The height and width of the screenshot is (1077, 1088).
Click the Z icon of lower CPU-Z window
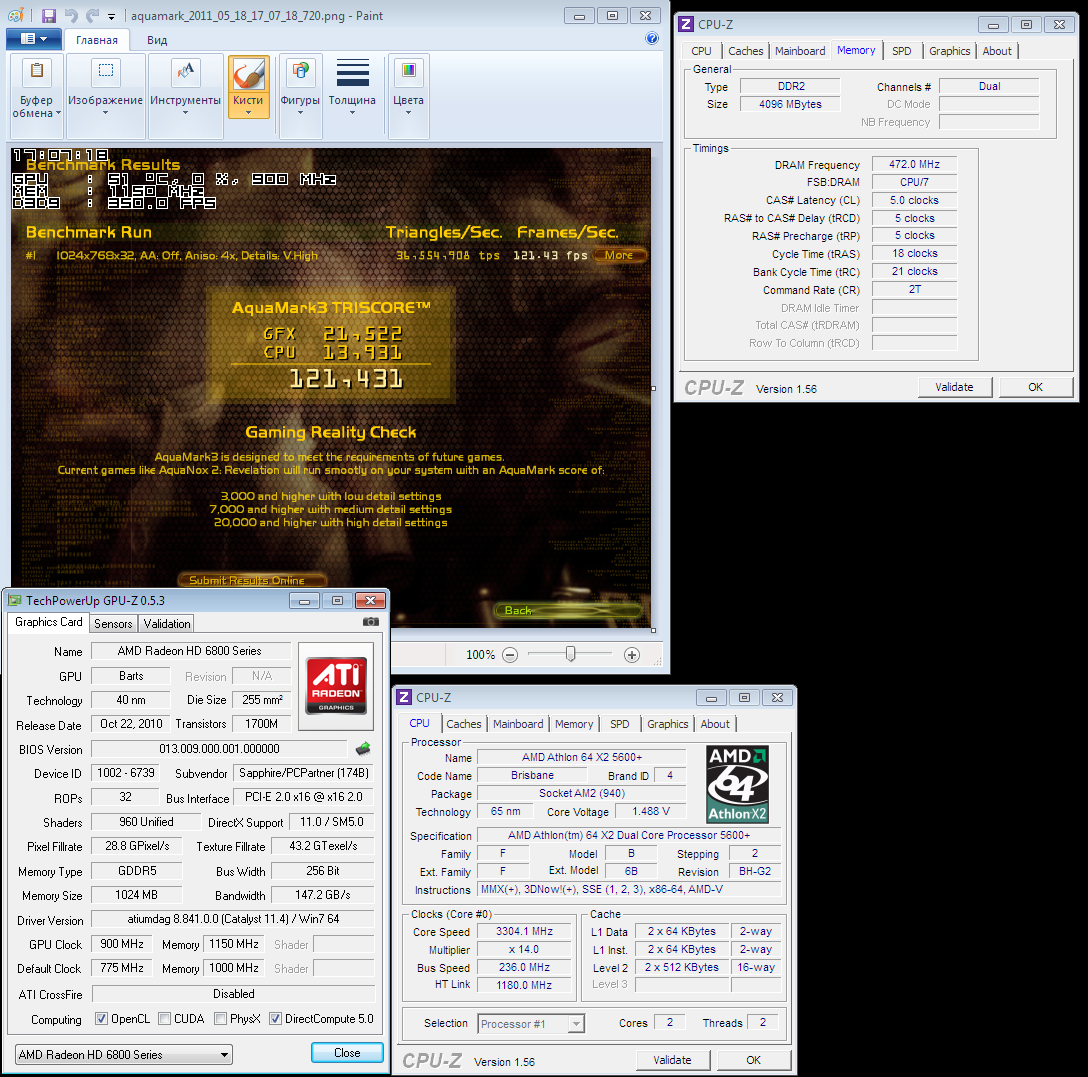[404, 697]
